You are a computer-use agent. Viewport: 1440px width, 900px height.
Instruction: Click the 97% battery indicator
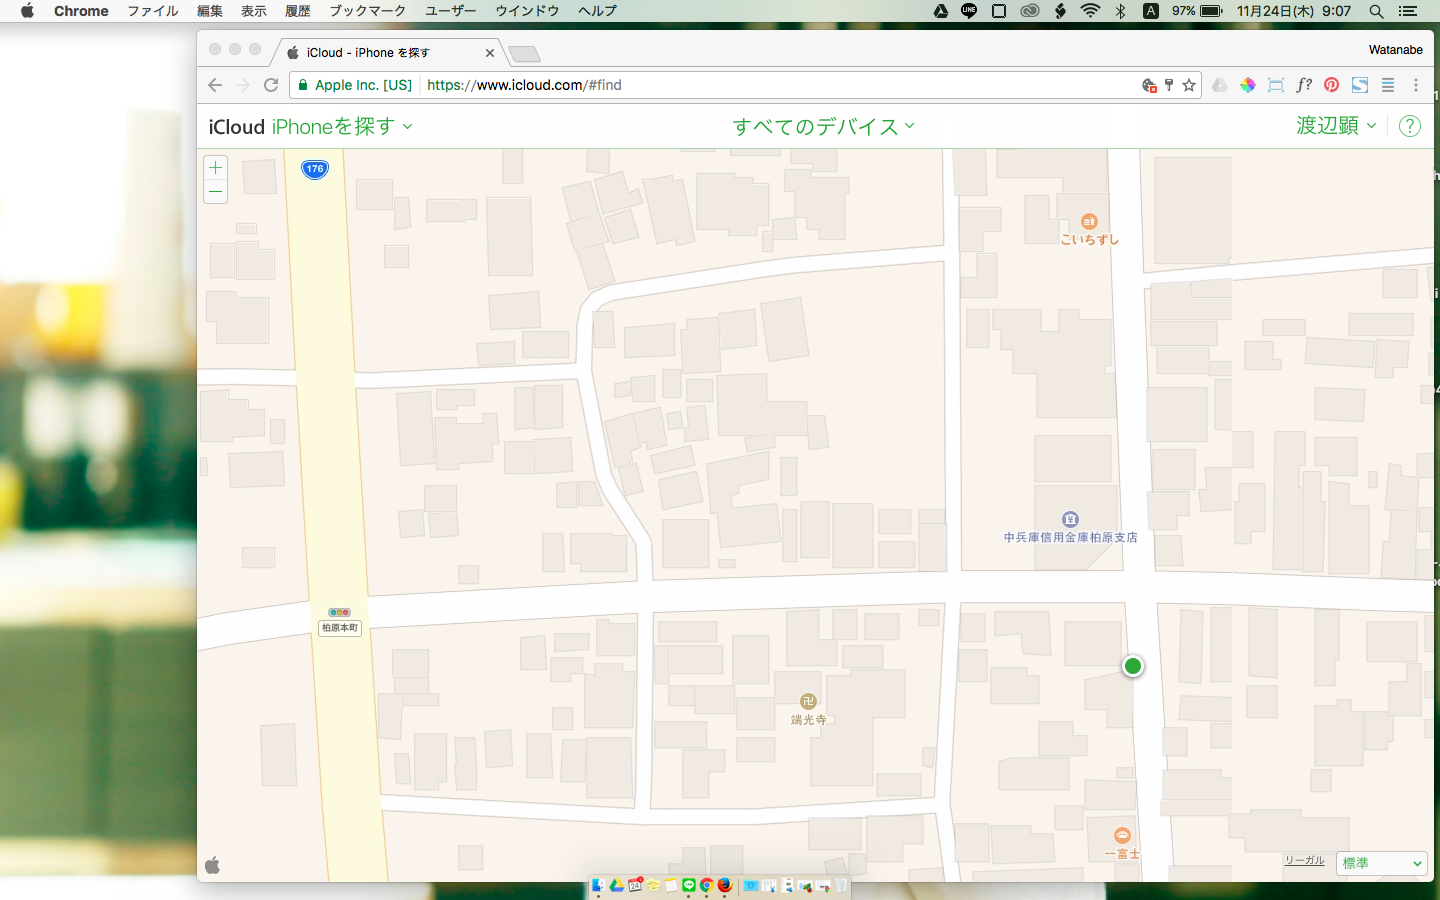click(1197, 11)
